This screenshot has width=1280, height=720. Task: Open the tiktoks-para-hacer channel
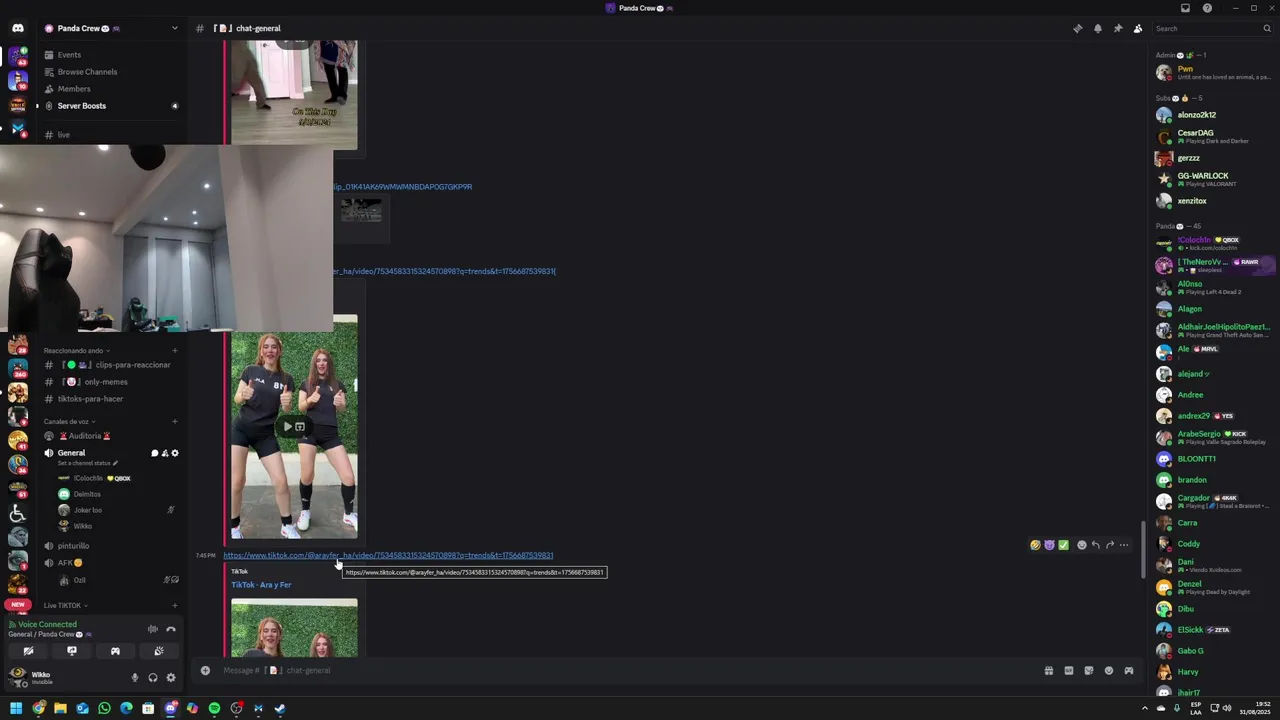(110, 399)
